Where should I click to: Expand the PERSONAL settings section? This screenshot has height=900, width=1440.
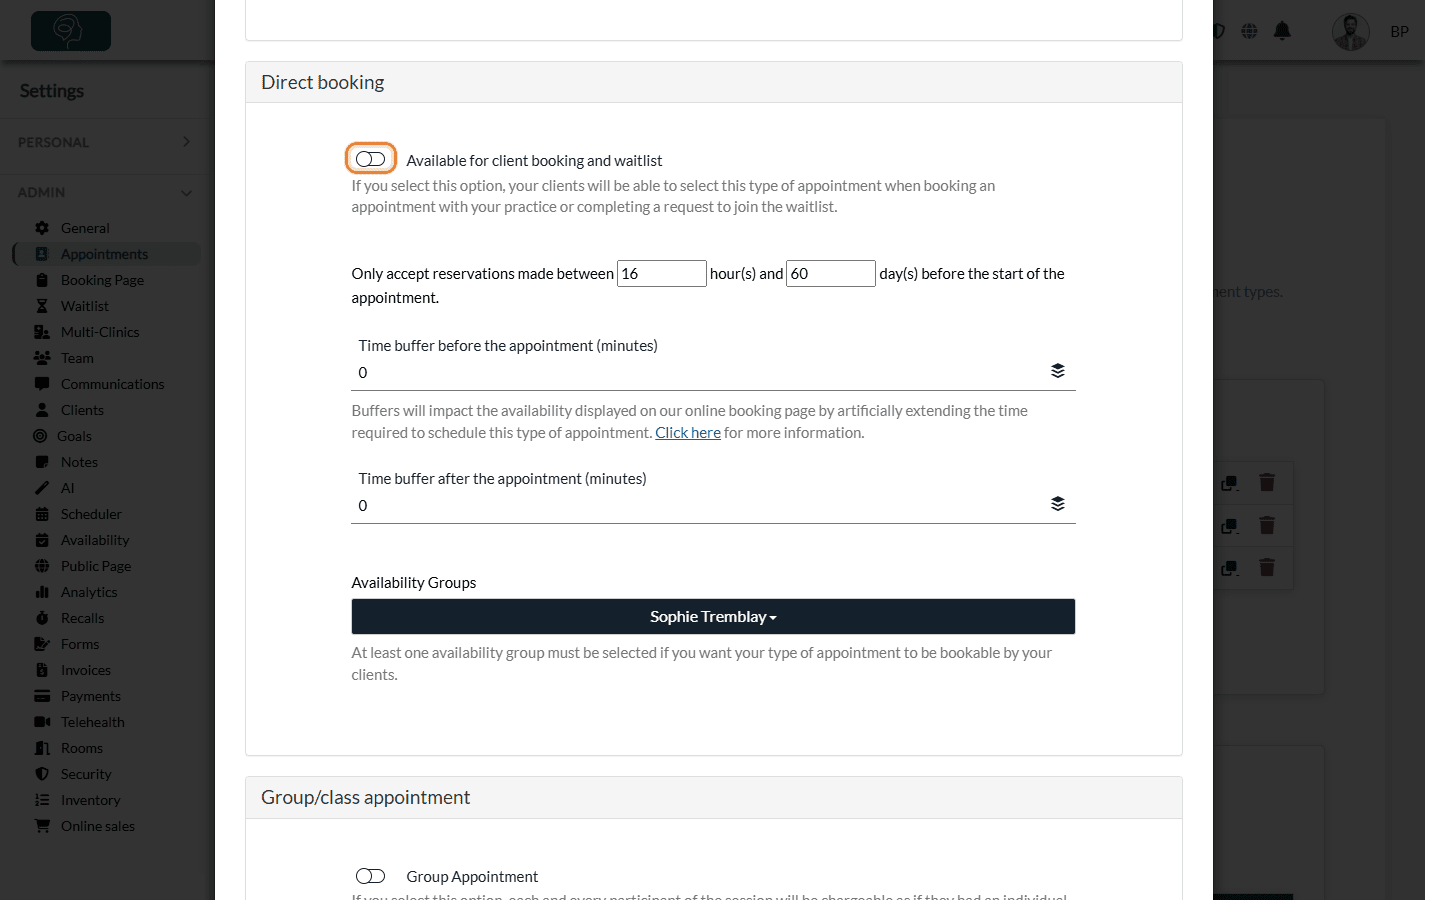pyautogui.click(x=105, y=142)
